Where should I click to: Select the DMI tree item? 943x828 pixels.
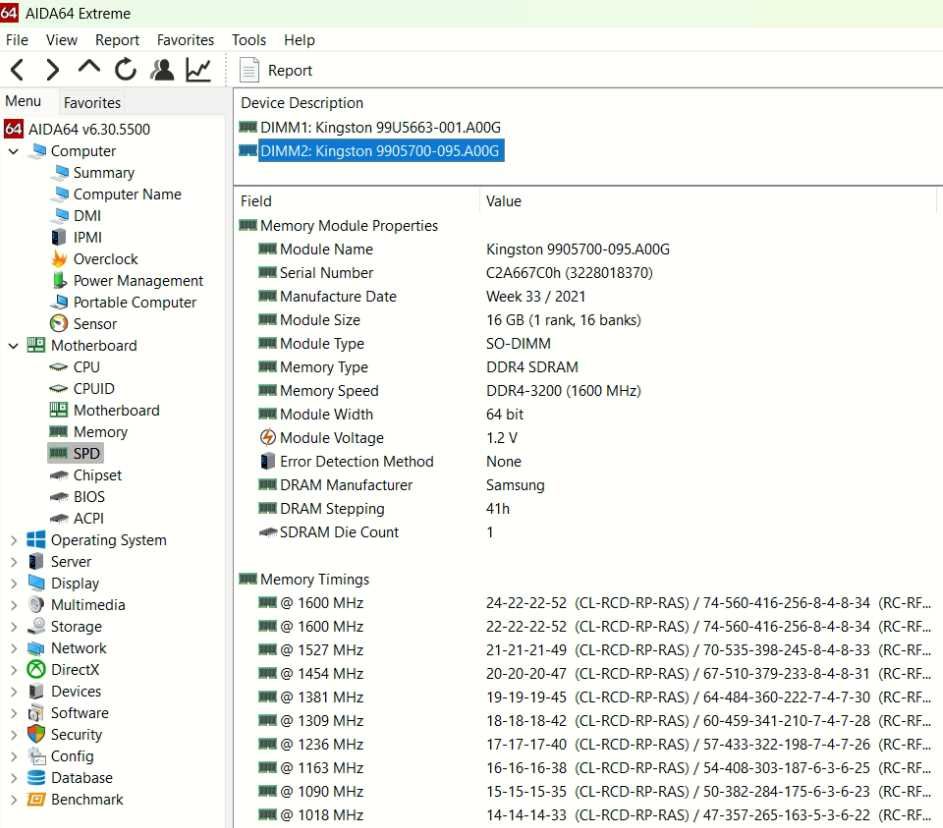tap(87, 216)
